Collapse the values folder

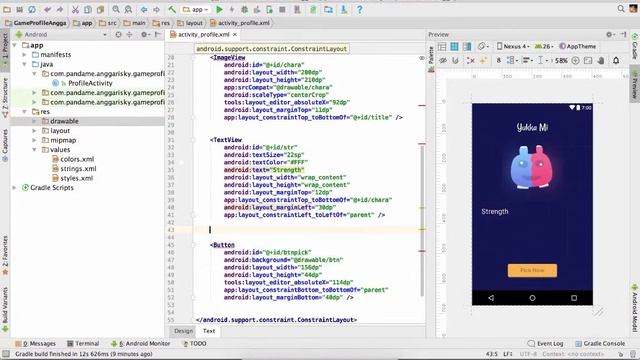click(34, 150)
